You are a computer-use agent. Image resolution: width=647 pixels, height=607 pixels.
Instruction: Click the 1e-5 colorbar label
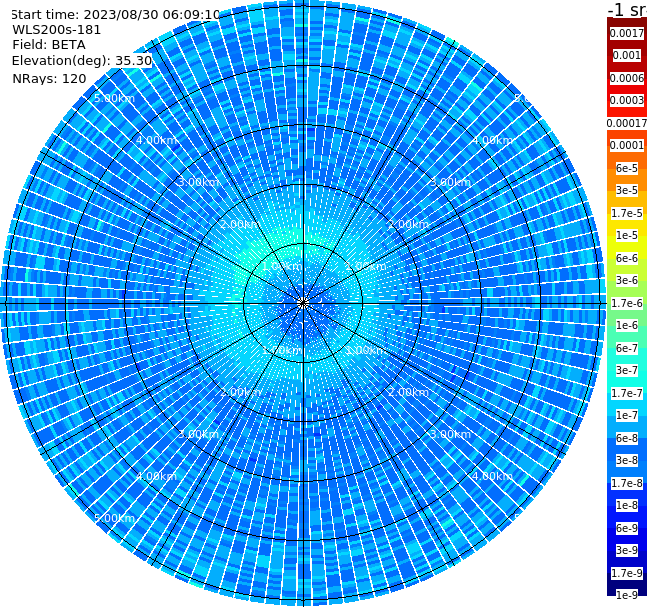point(627,235)
